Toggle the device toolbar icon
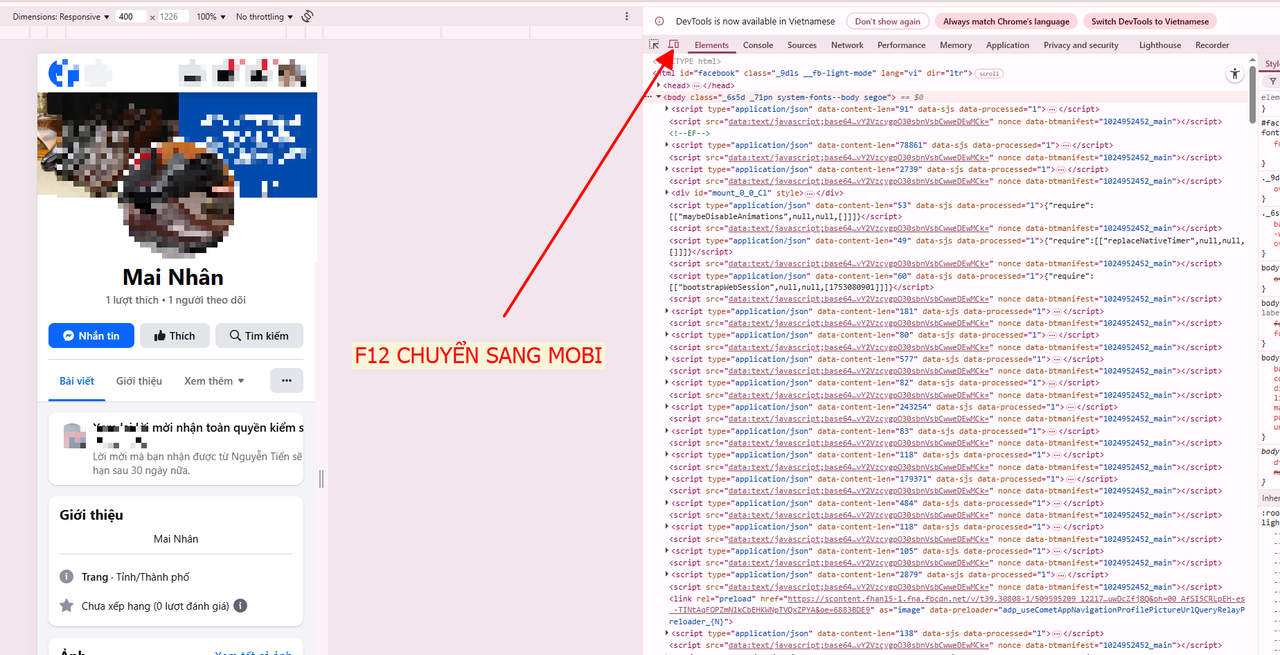1280x655 pixels. pyautogui.click(x=674, y=45)
